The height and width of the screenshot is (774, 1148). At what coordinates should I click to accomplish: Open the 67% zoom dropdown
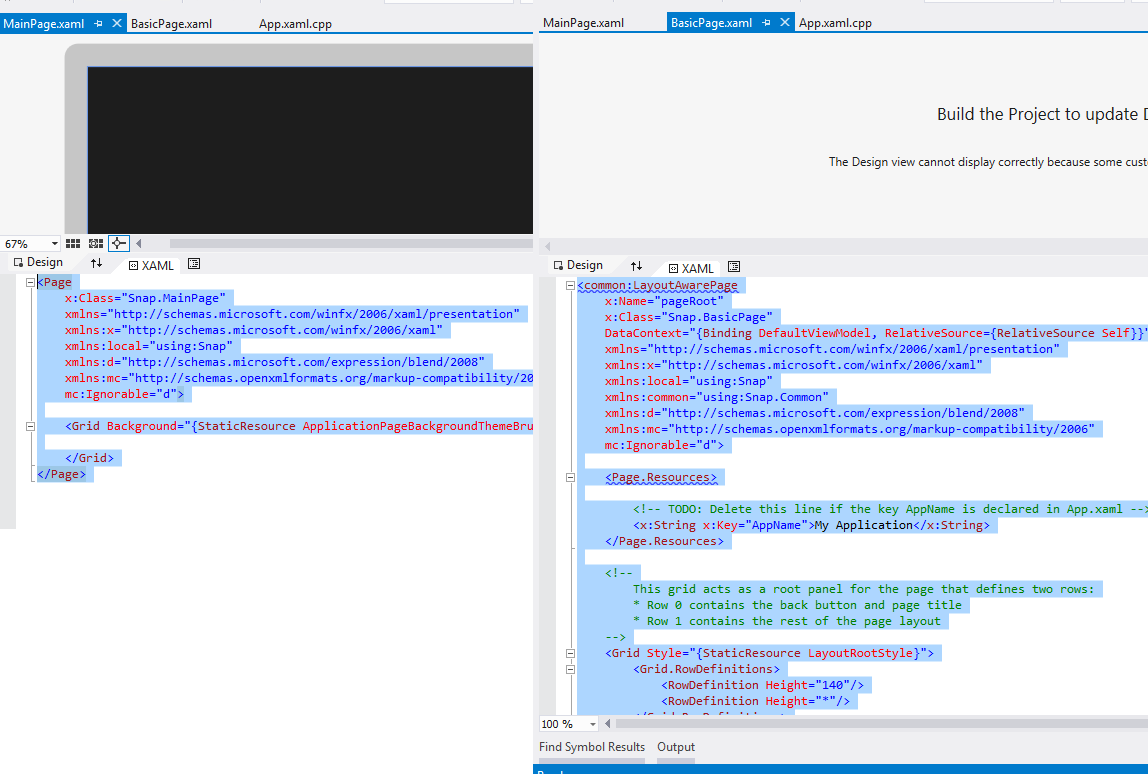point(54,244)
